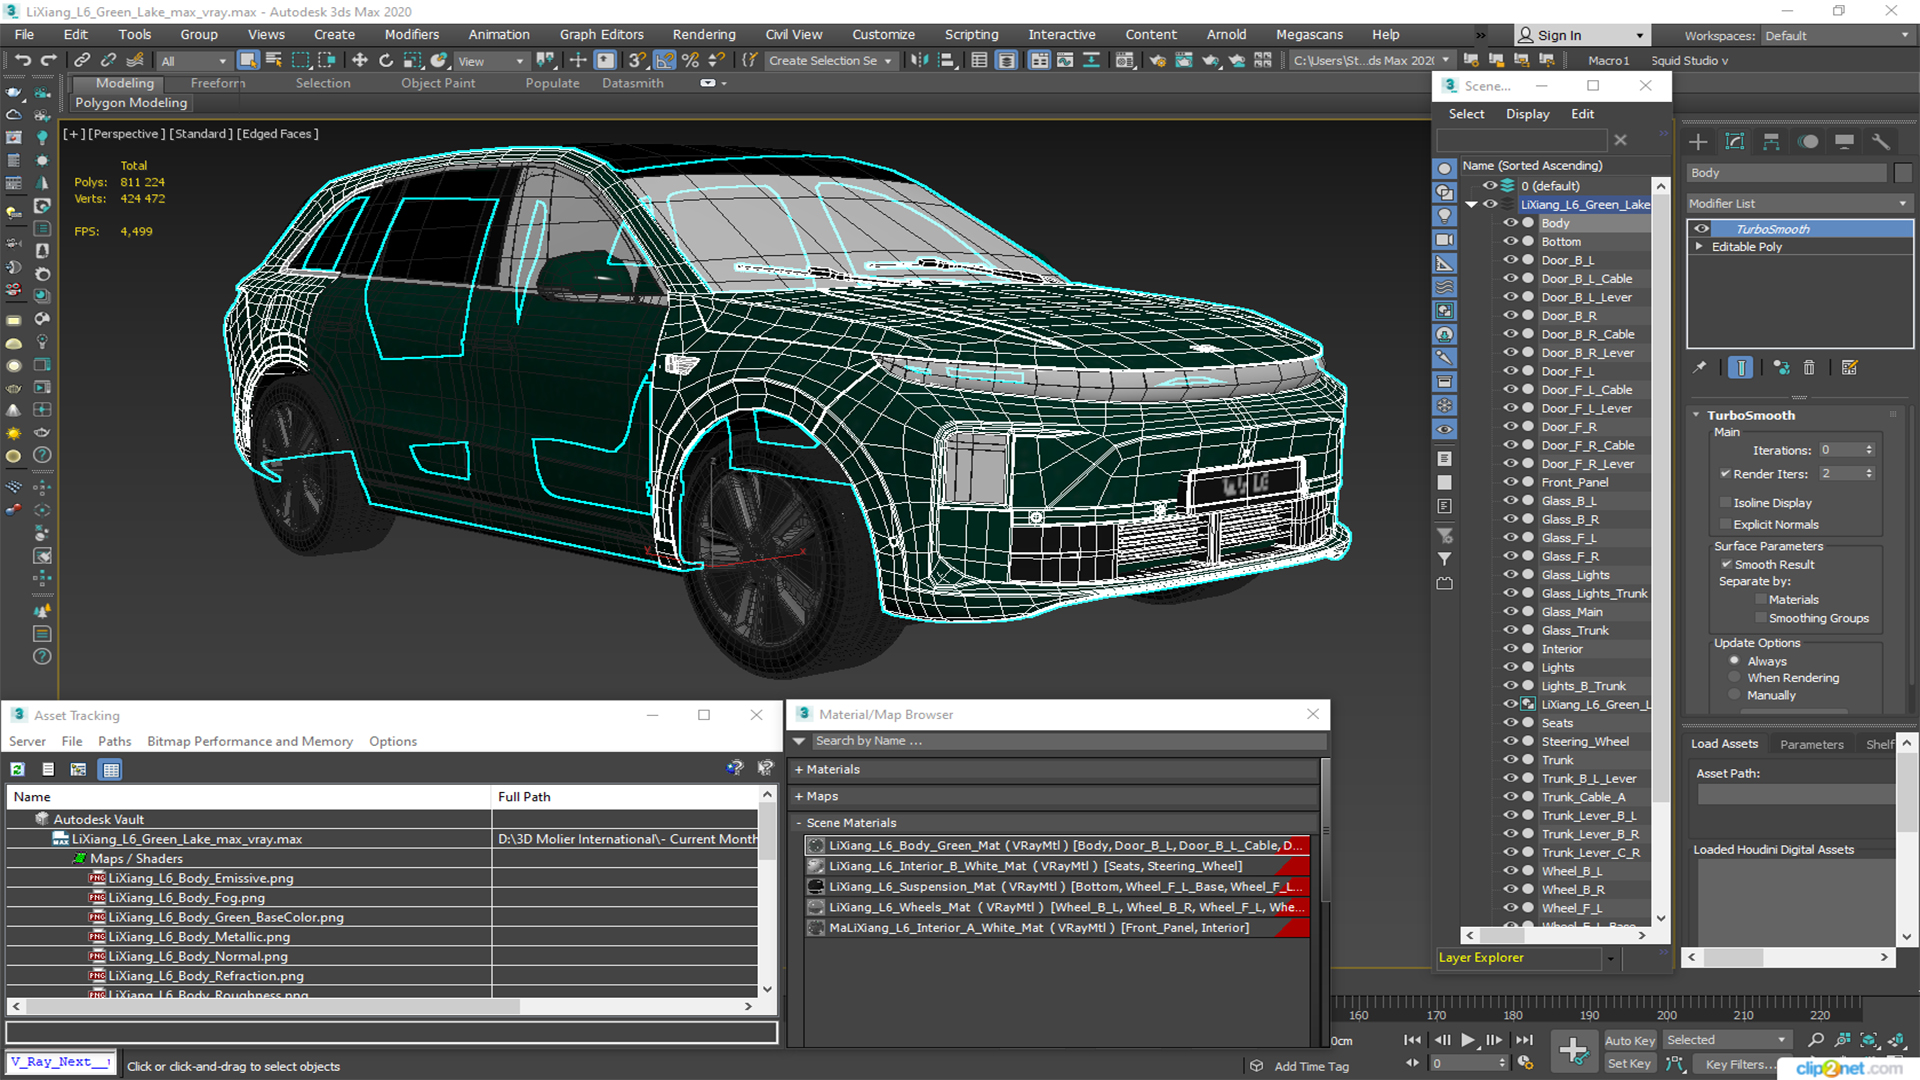Select When Rendering update option

point(1734,678)
